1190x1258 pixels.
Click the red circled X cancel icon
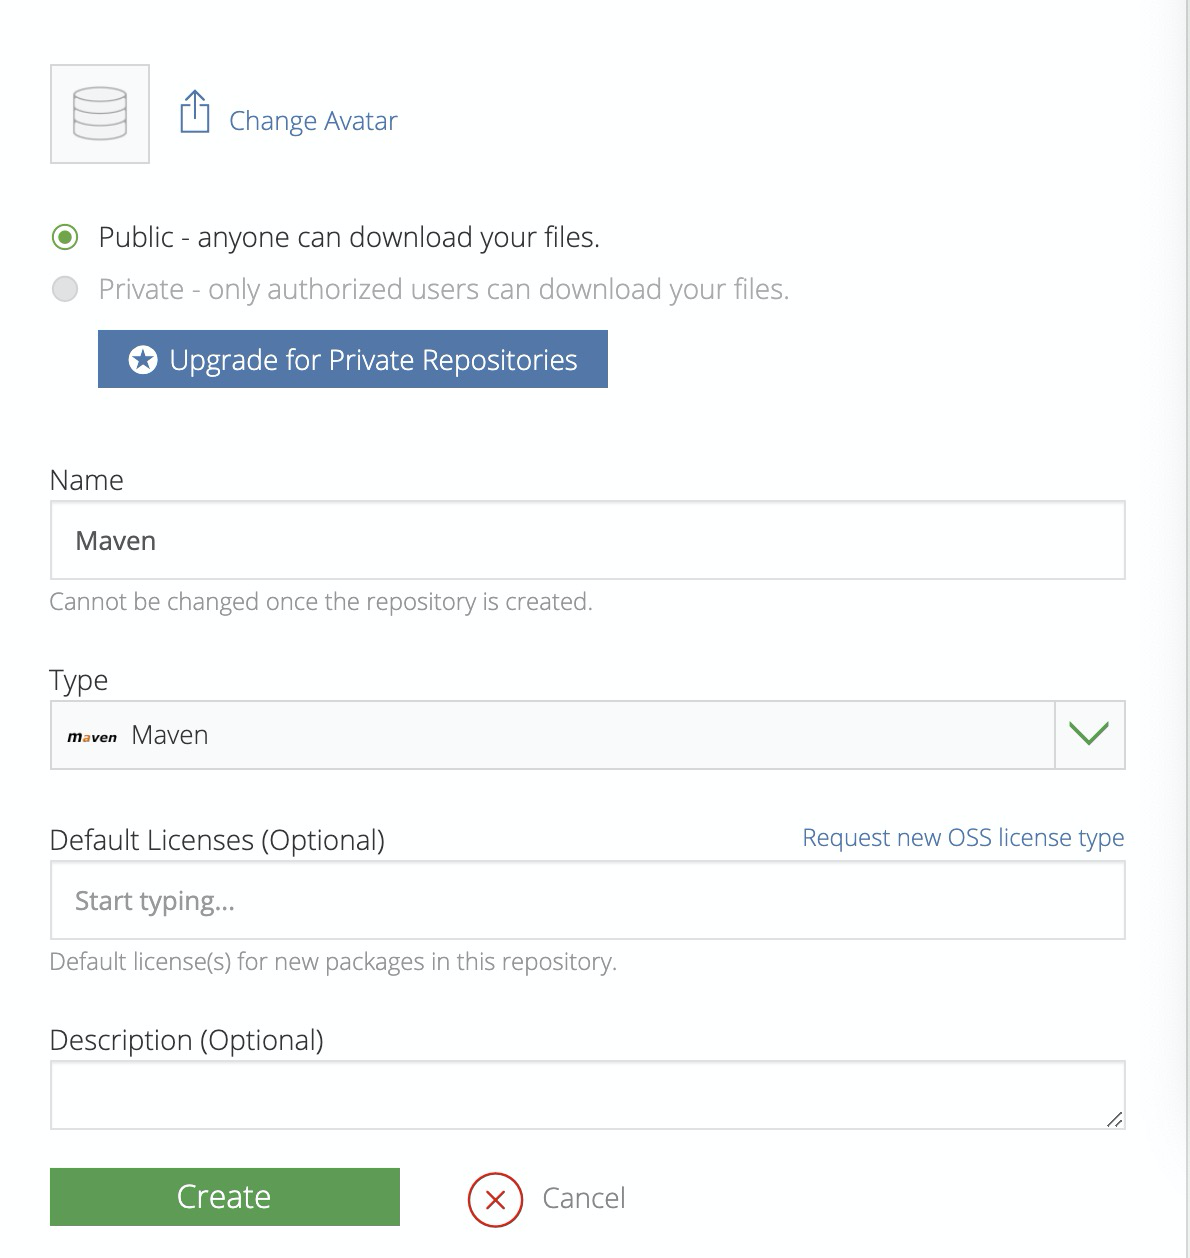point(495,1198)
